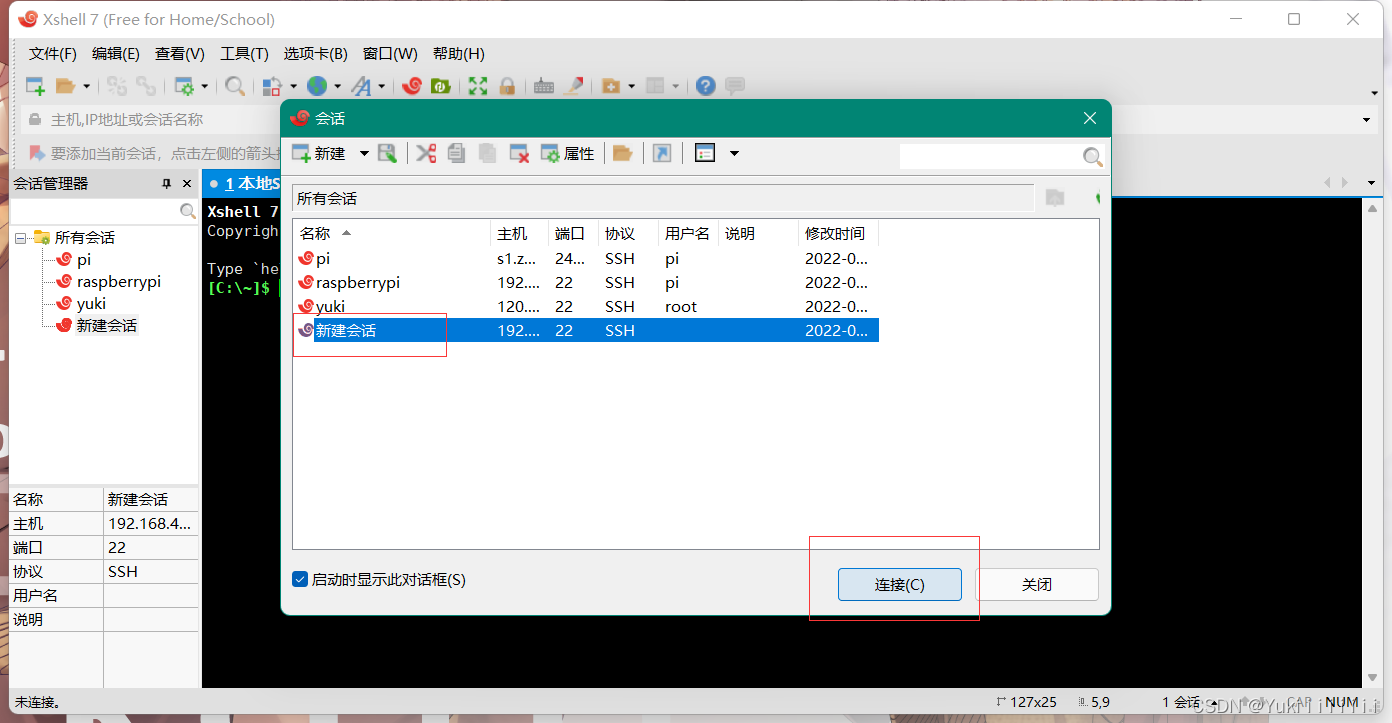Open the address bar dropdown arrow at right
Screen dimensions: 1392x723
coord(1367,120)
